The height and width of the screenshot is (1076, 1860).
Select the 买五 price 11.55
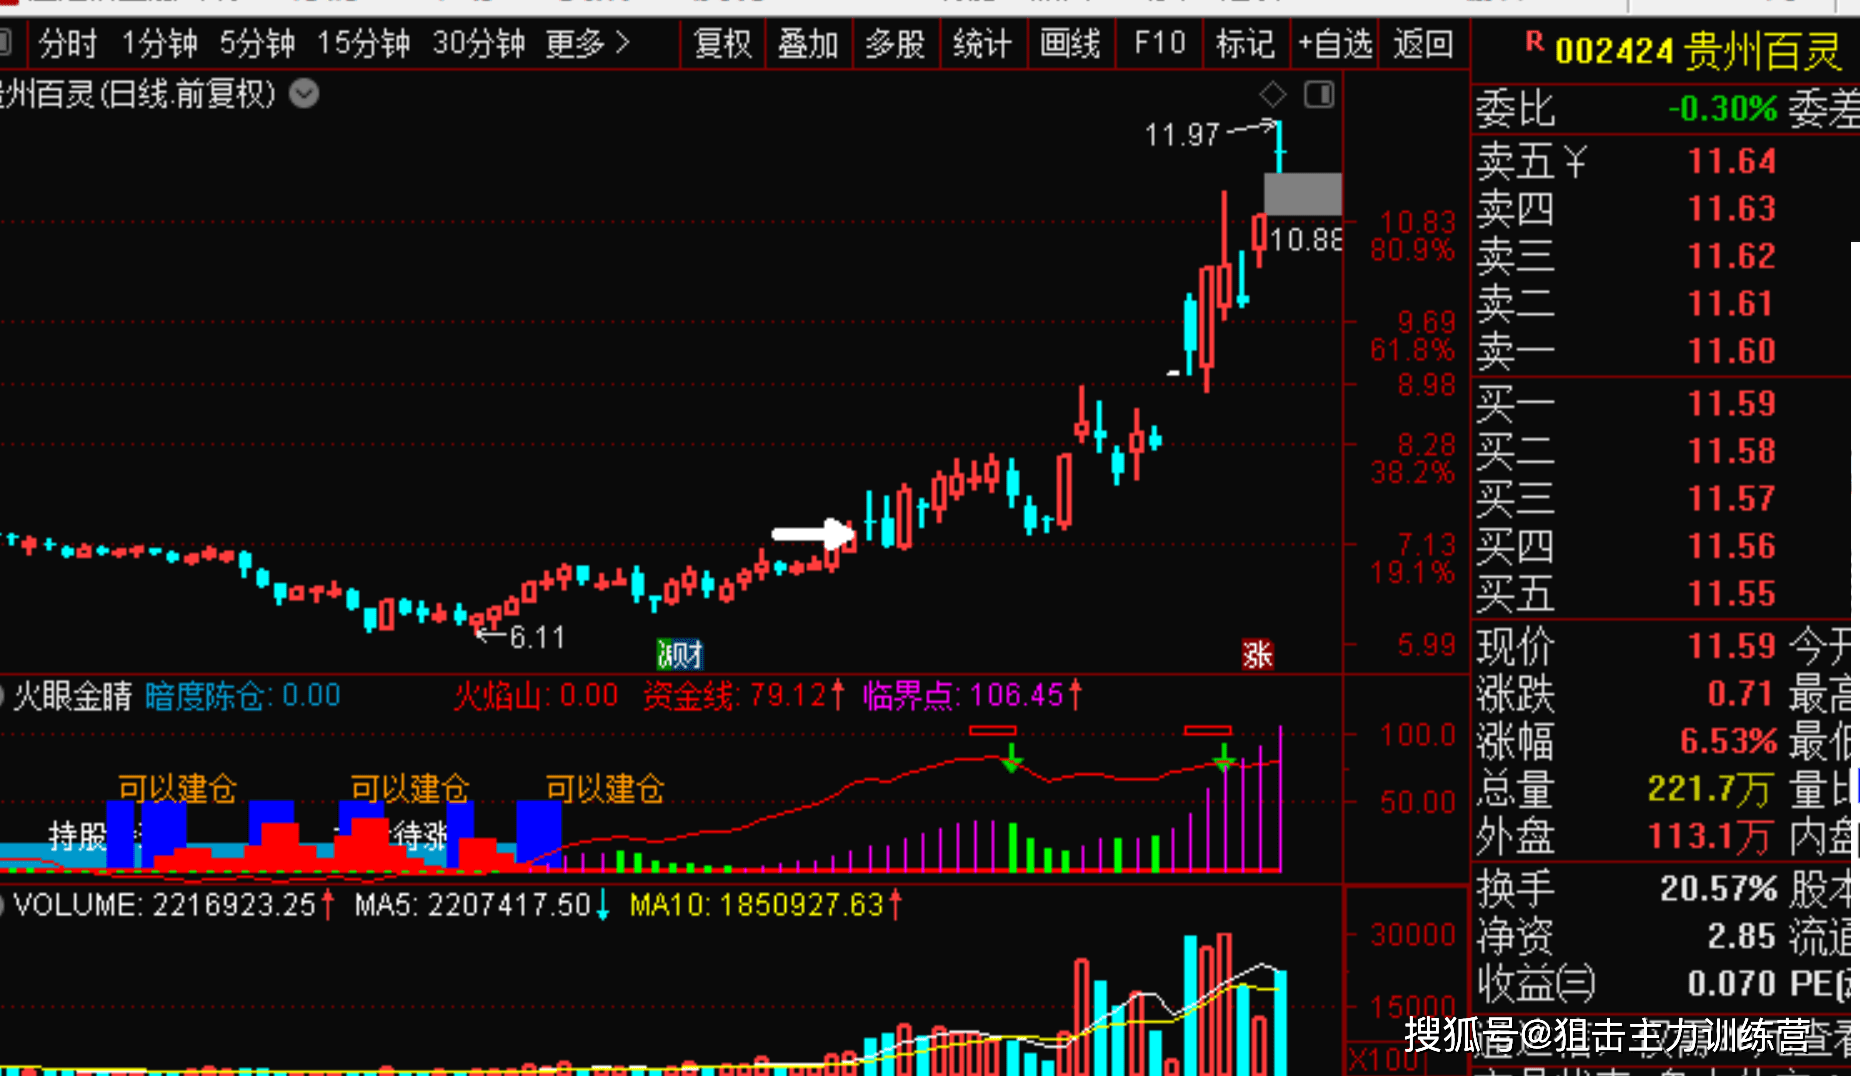[1732, 594]
